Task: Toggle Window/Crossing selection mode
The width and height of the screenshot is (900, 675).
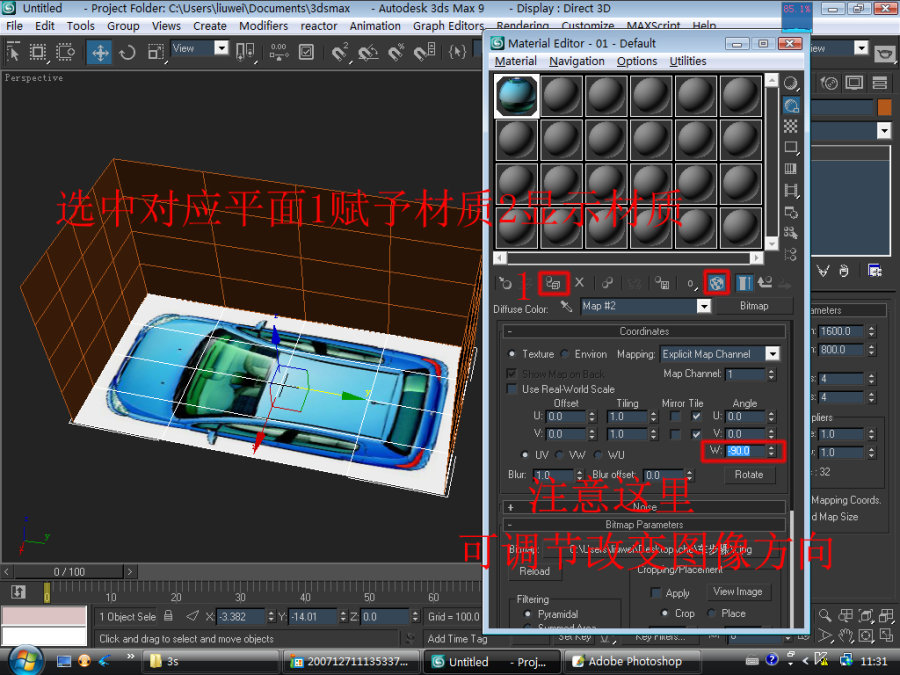Action: (65, 52)
